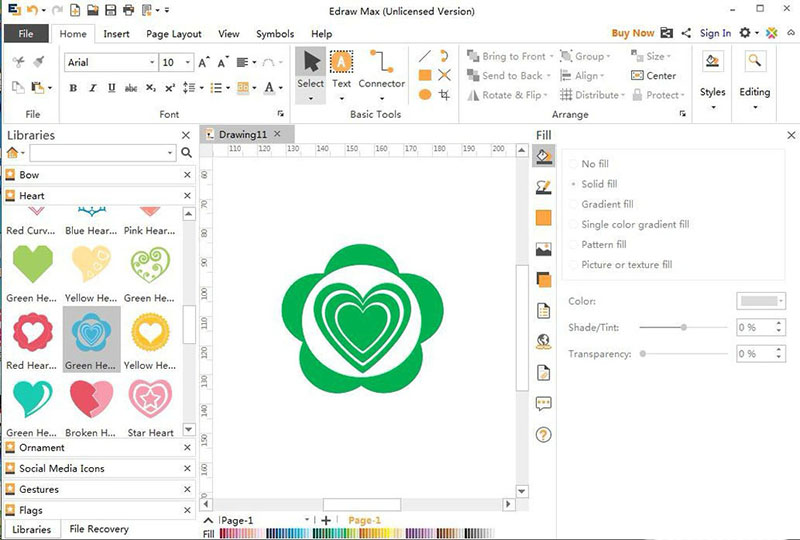This screenshot has height=540, width=800.
Task: Click the Buy Now link
Action: (x=632, y=33)
